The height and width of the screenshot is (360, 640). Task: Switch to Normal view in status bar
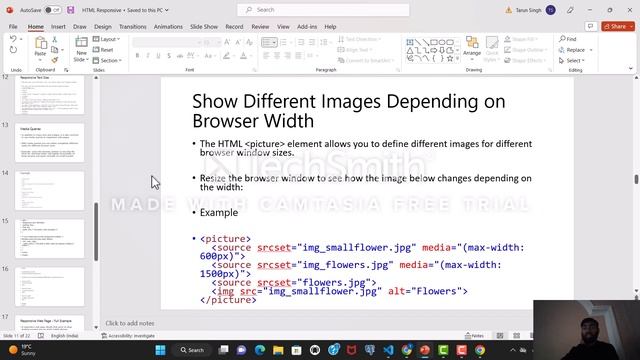point(500,336)
